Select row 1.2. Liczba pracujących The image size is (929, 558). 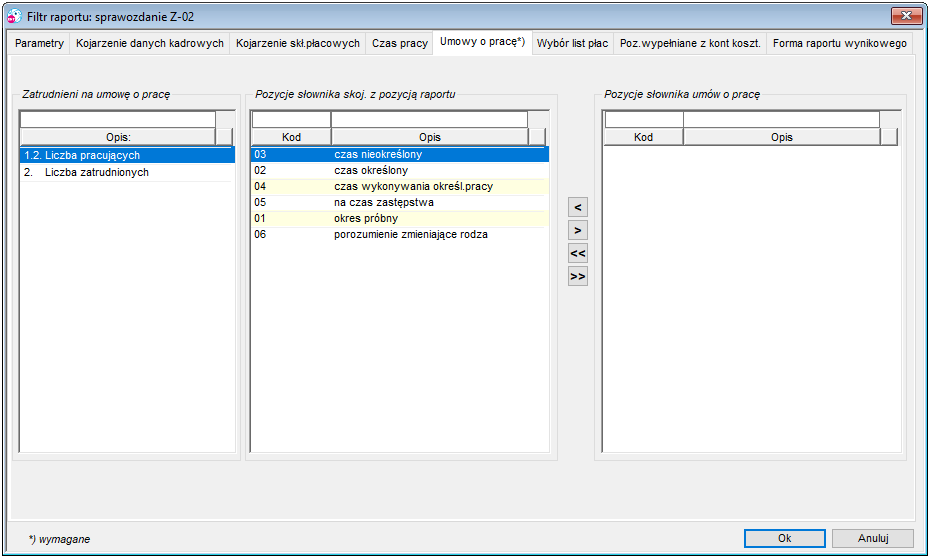tap(127, 155)
